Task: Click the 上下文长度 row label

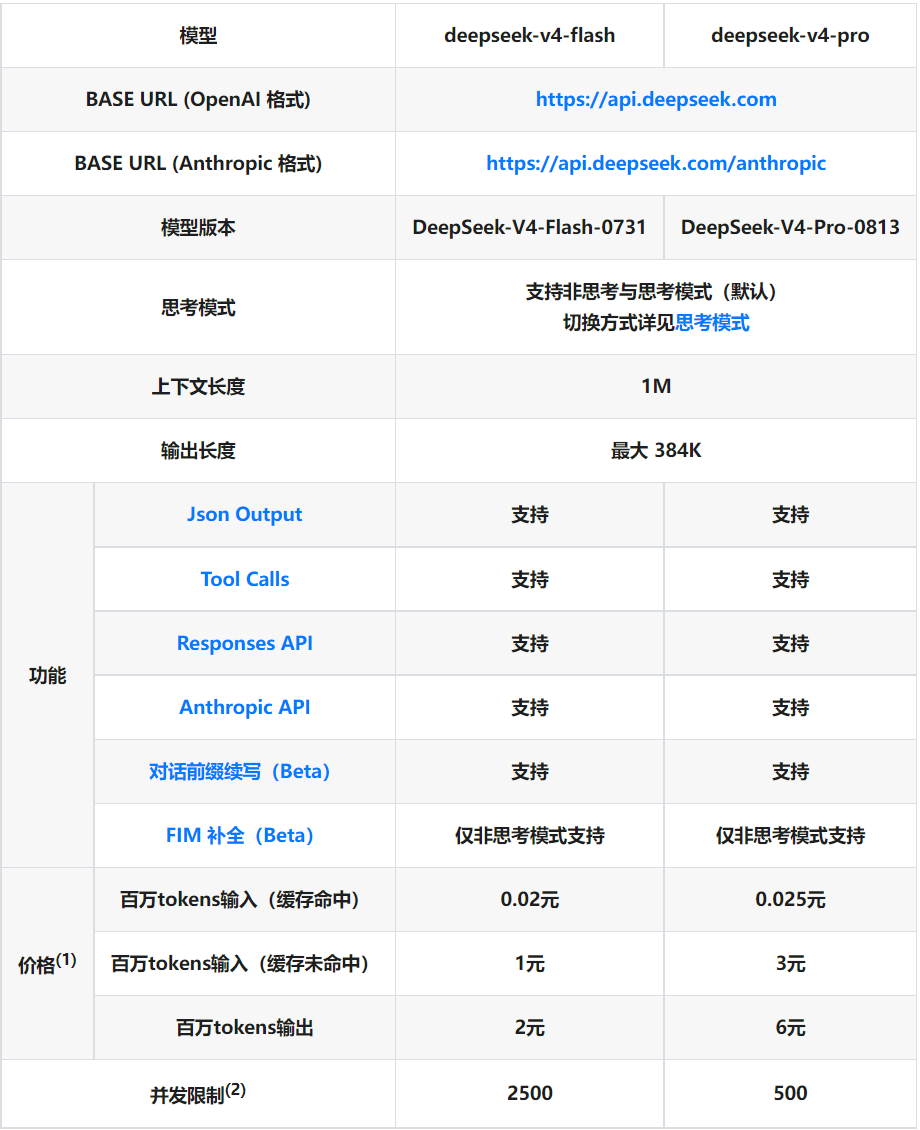Action: click(x=198, y=387)
